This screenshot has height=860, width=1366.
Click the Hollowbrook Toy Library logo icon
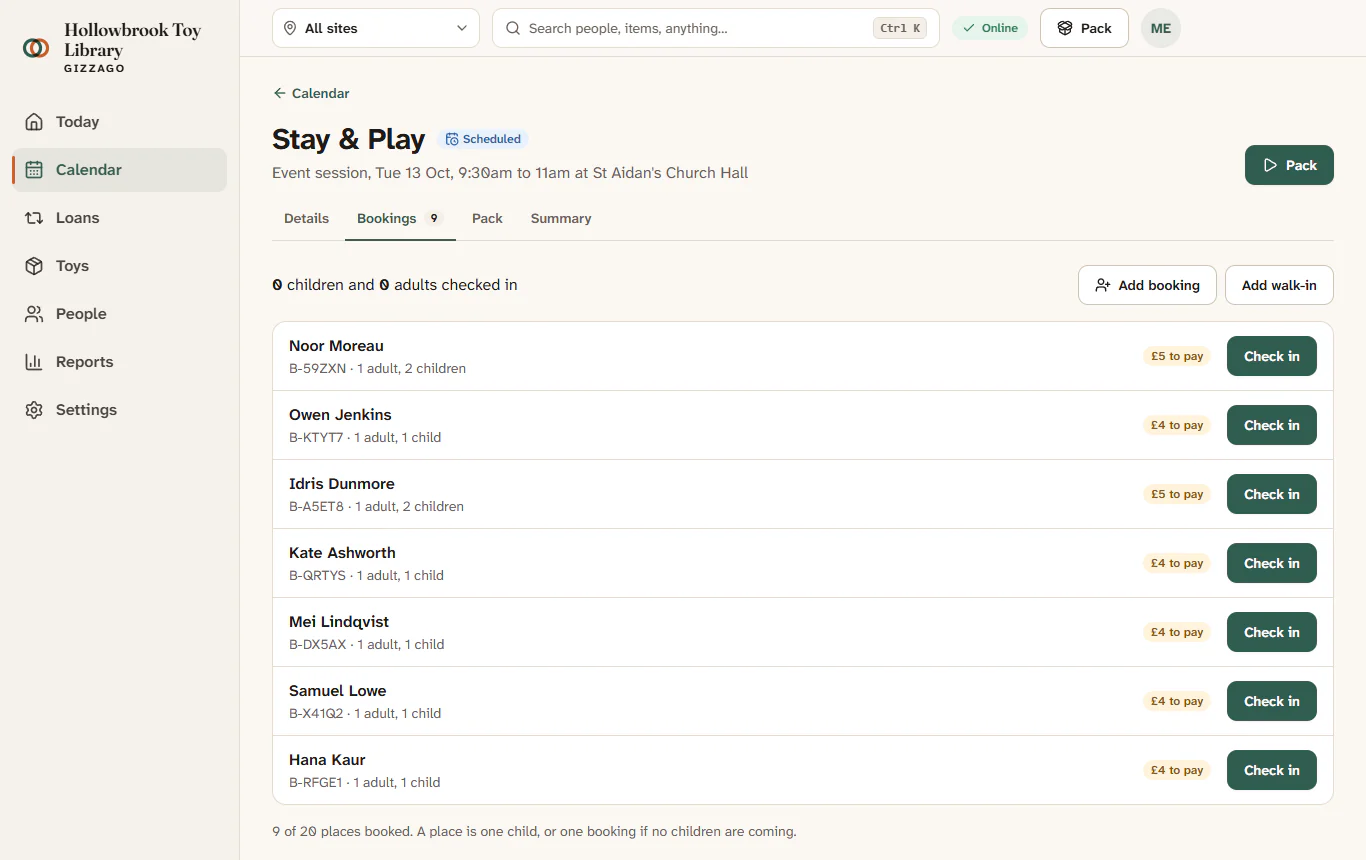36,48
